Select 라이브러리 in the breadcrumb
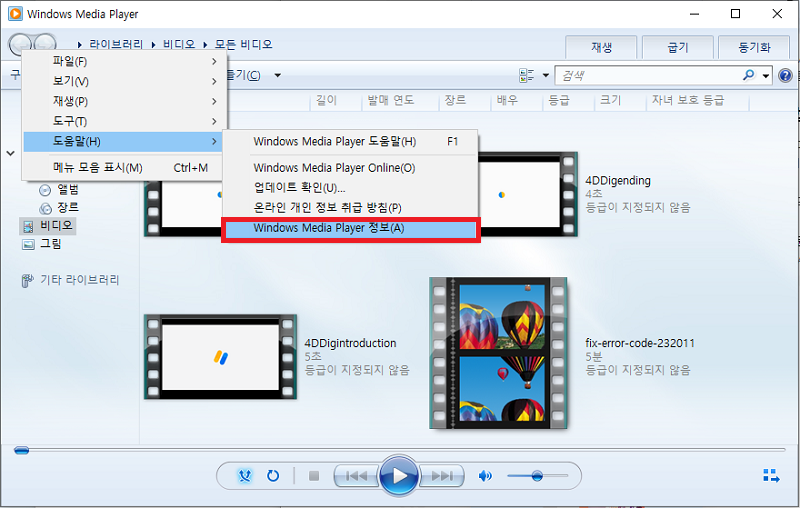The width and height of the screenshot is (800, 508). (116, 44)
